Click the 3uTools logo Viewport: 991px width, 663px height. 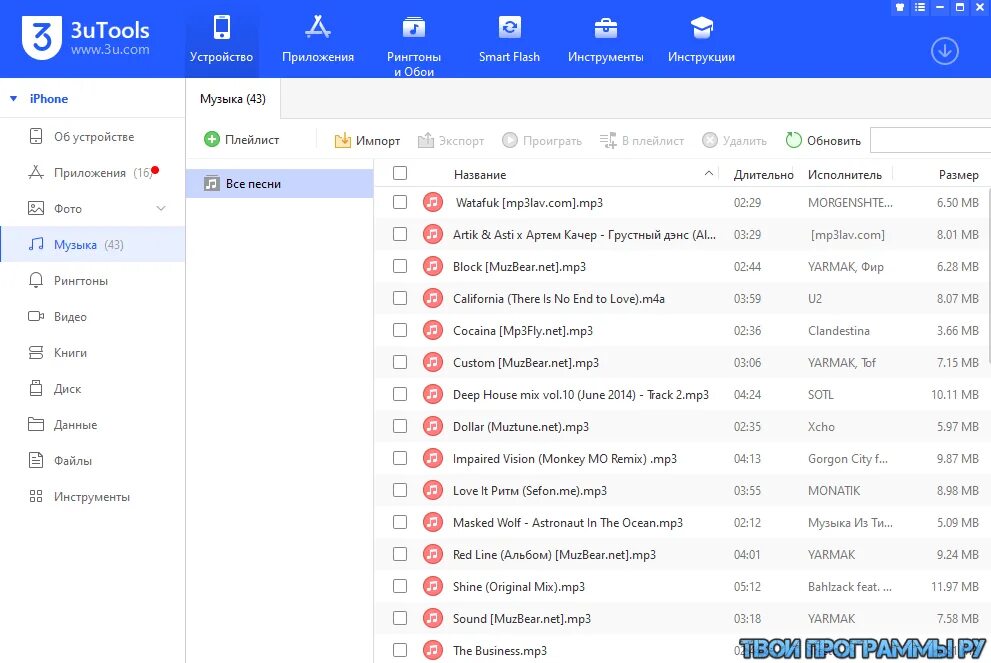click(x=85, y=38)
